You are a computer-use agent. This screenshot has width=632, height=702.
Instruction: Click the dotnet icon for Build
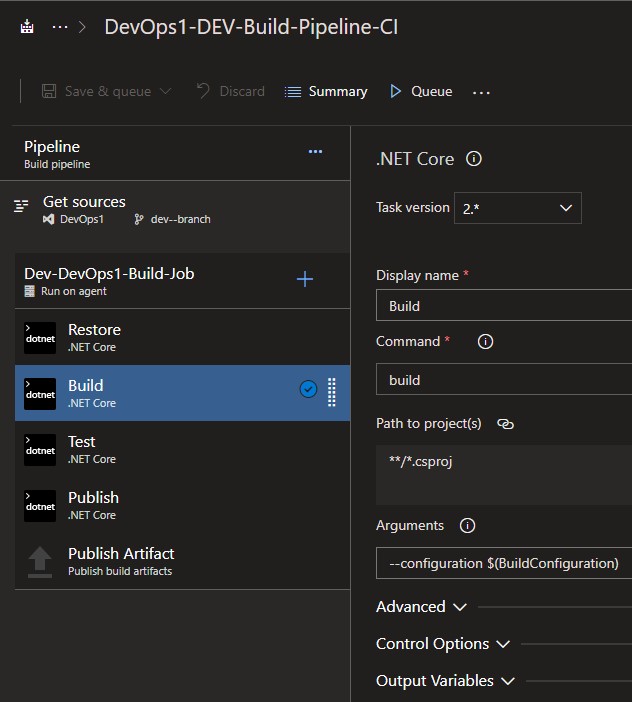pos(40,394)
